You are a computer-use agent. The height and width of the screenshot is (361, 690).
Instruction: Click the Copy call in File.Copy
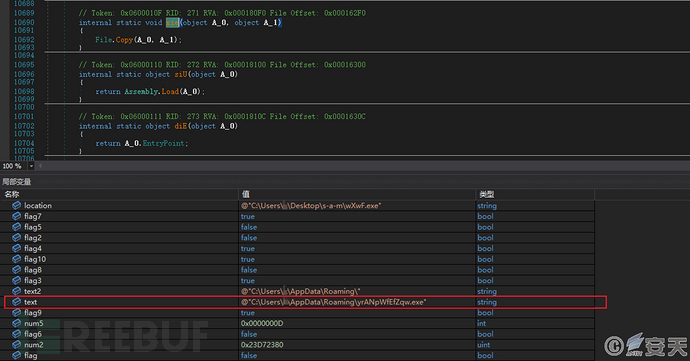pyautogui.click(x=125, y=40)
